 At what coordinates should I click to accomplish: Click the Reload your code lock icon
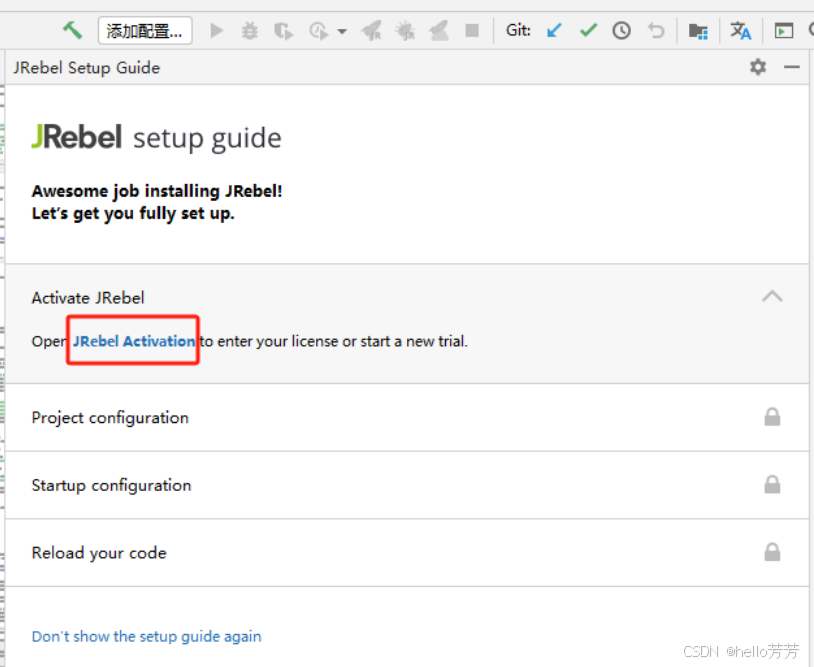772,552
